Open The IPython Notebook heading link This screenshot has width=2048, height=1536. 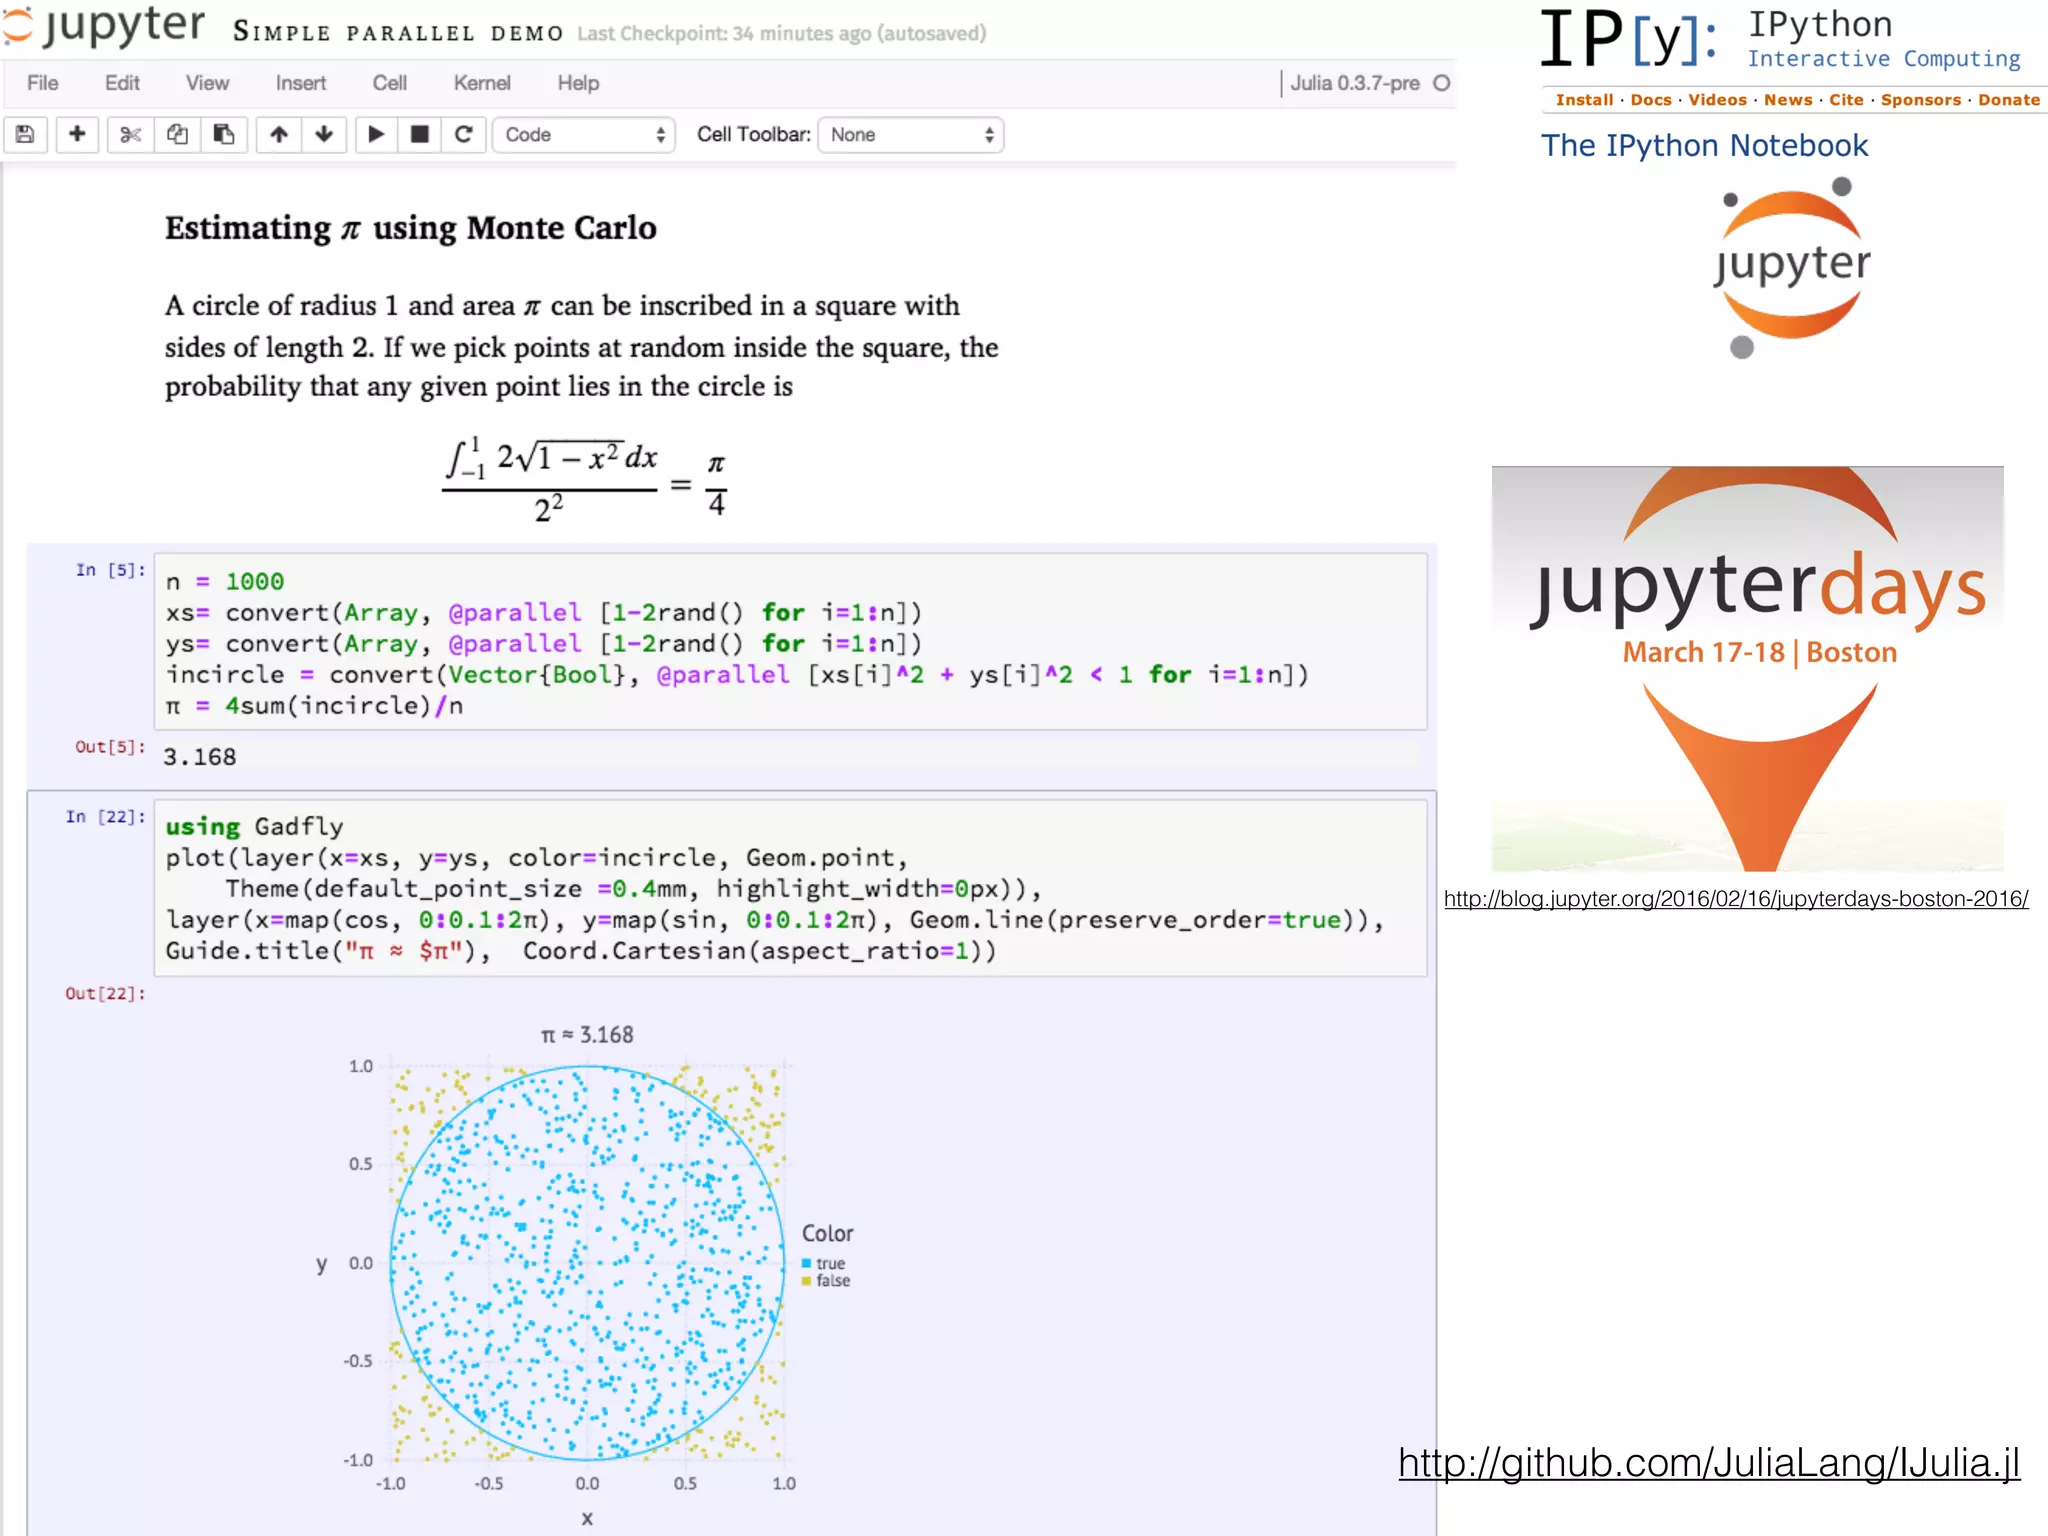tap(1704, 146)
